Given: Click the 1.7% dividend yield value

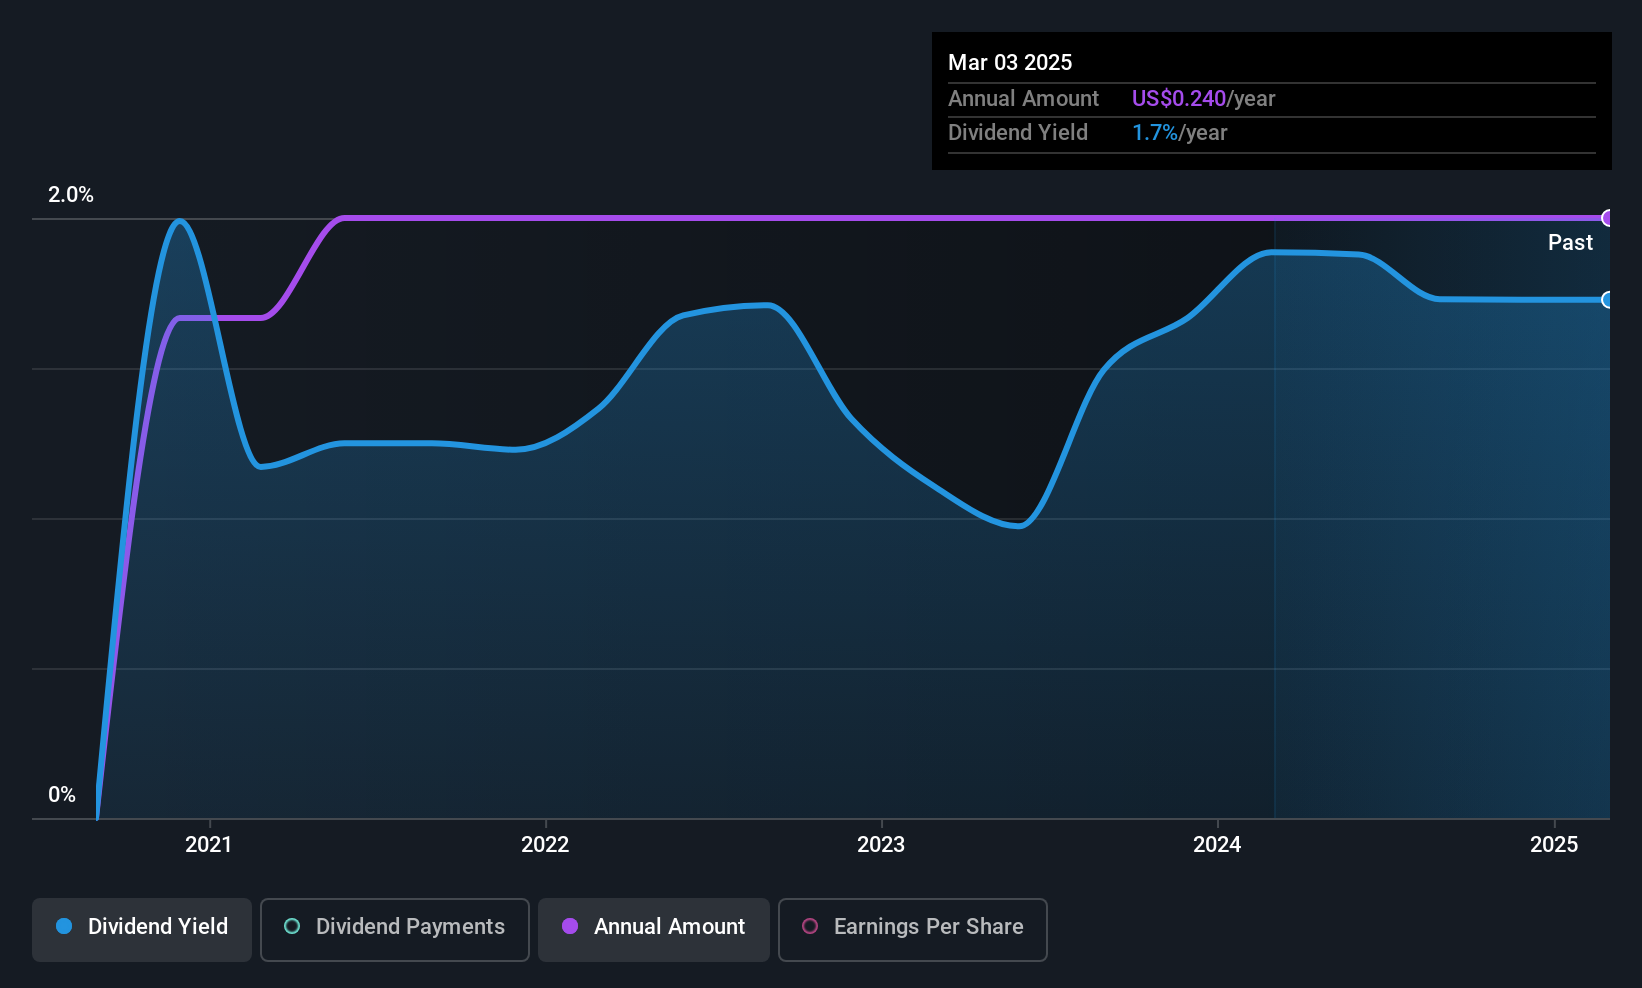Looking at the screenshot, I should click(1155, 132).
